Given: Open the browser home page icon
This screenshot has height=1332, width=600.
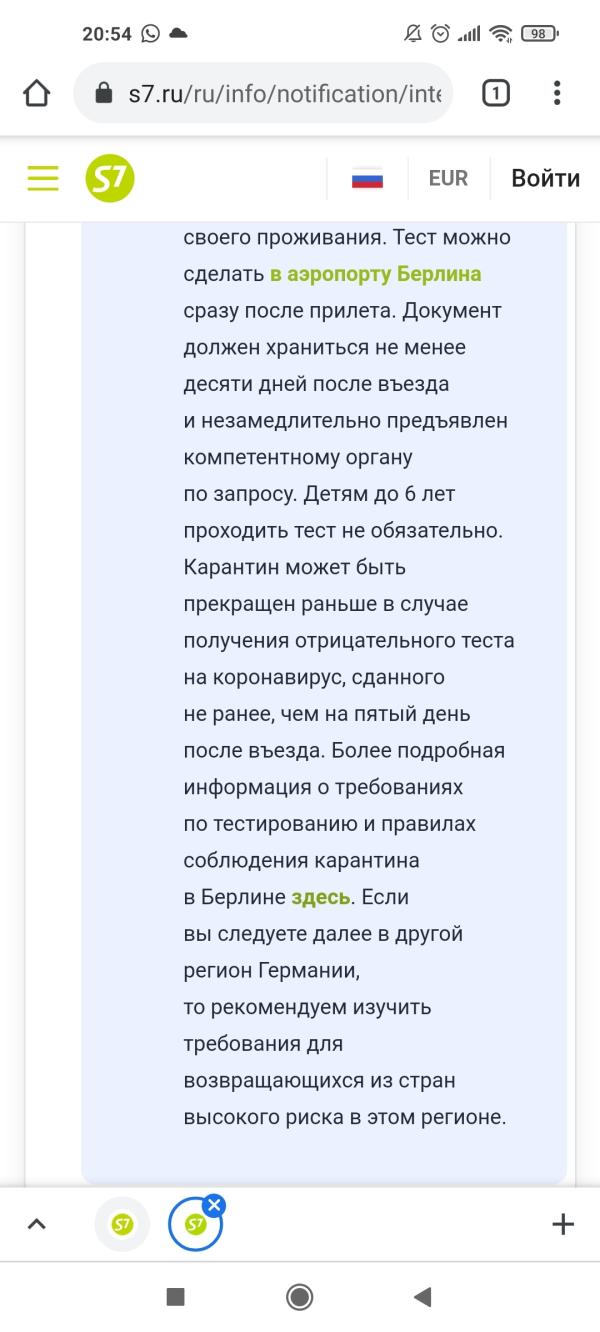Looking at the screenshot, I should pyautogui.click(x=36, y=94).
